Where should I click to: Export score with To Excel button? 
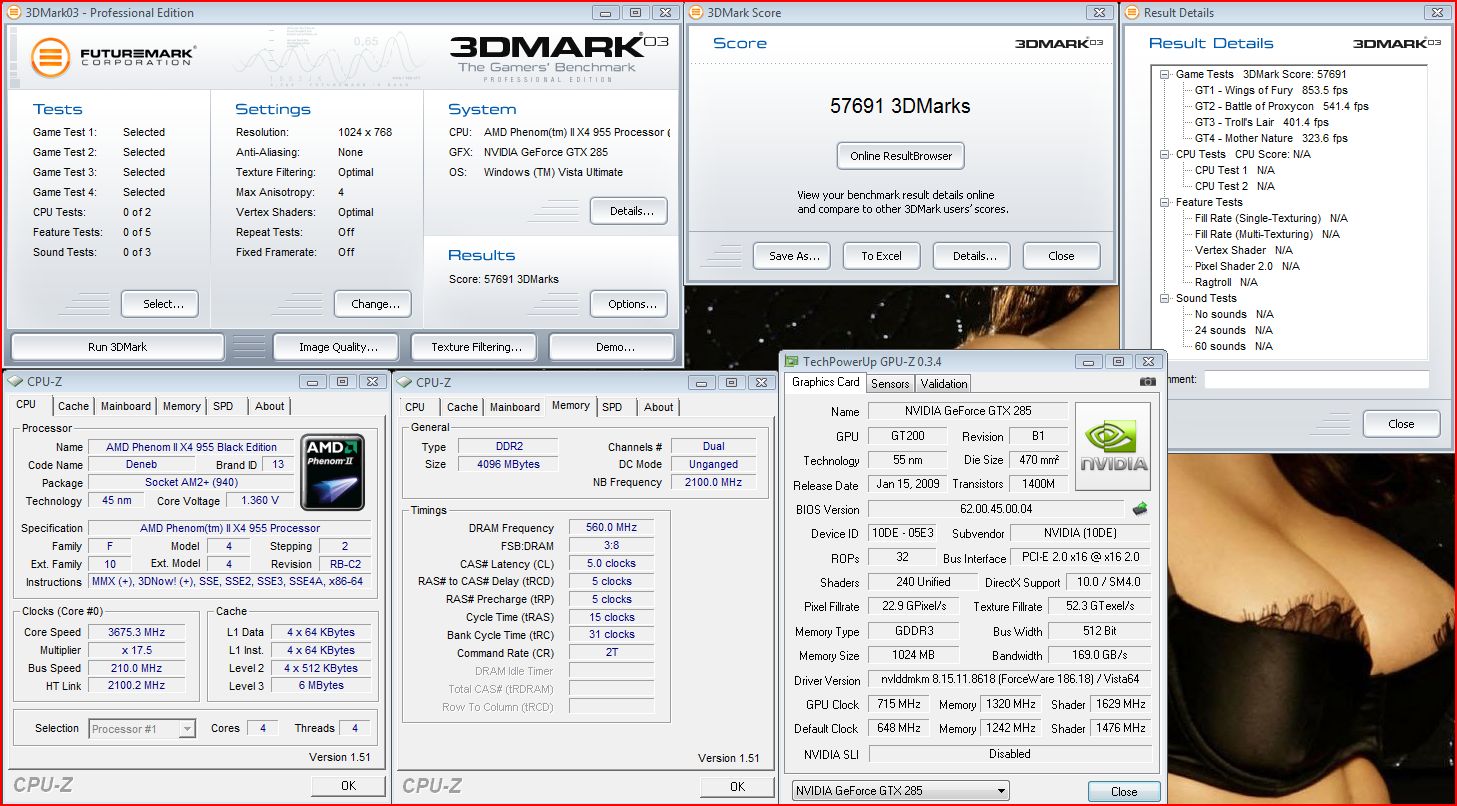point(881,256)
